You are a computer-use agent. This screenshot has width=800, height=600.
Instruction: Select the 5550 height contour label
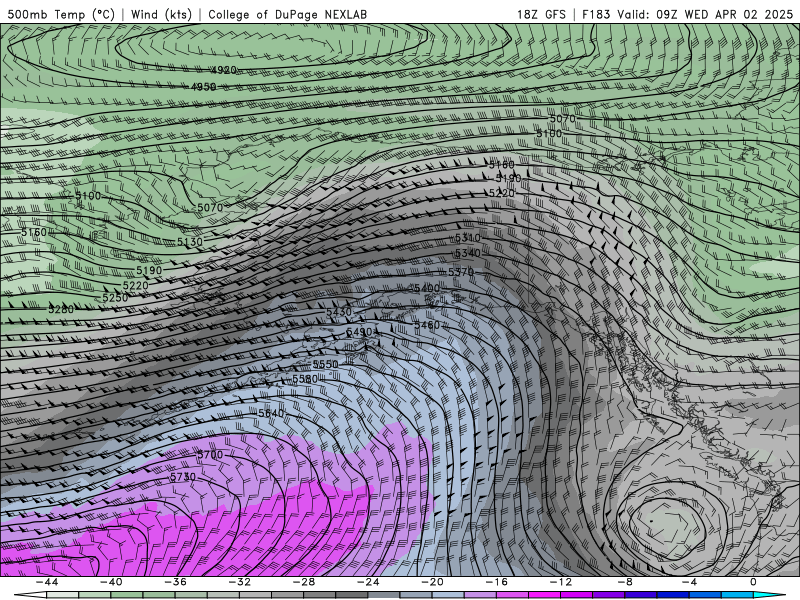325,364
